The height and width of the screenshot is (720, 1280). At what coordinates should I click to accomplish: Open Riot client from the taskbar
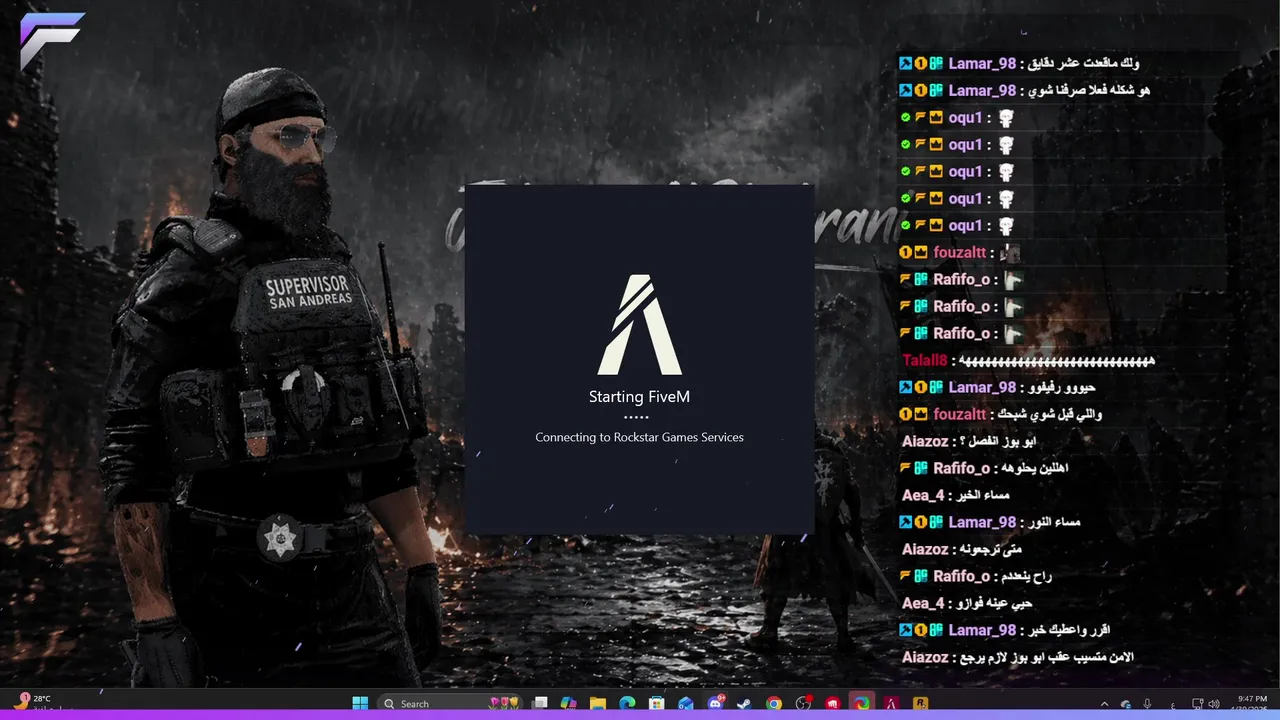point(832,703)
